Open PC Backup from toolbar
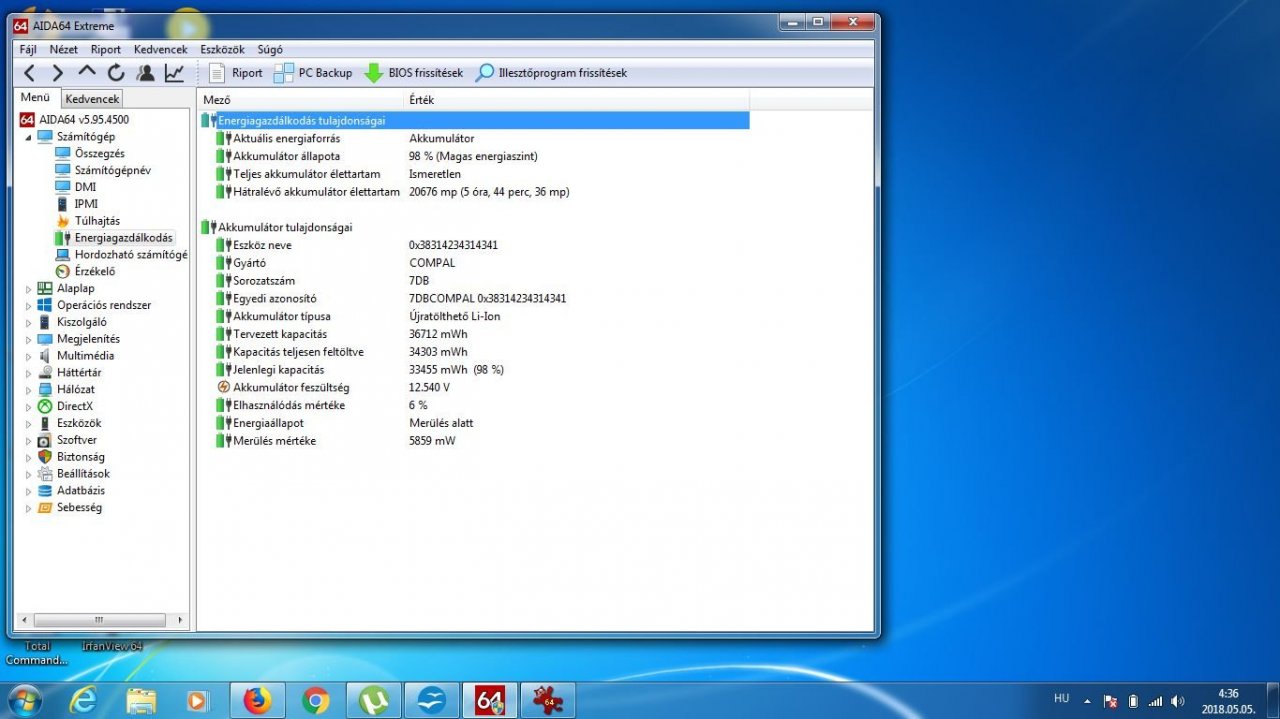The width and height of the screenshot is (1280, 719). click(x=313, y=73)
